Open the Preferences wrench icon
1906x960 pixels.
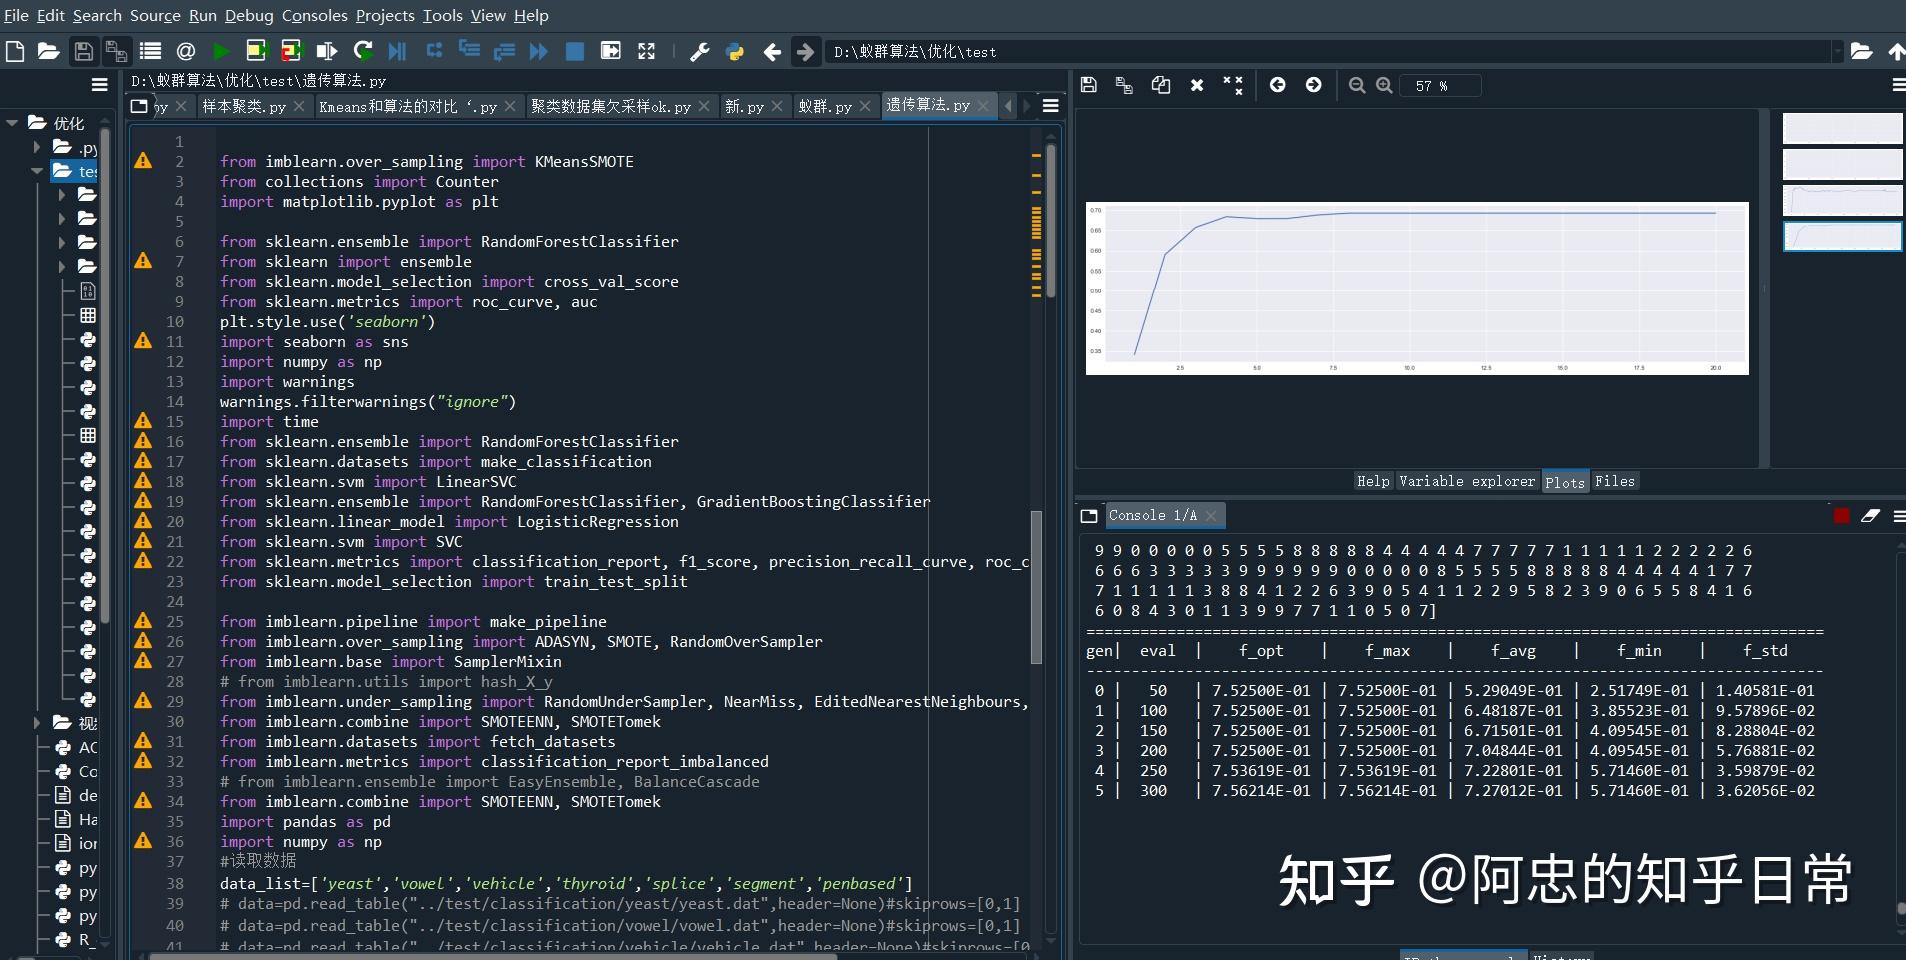[700, 51]
